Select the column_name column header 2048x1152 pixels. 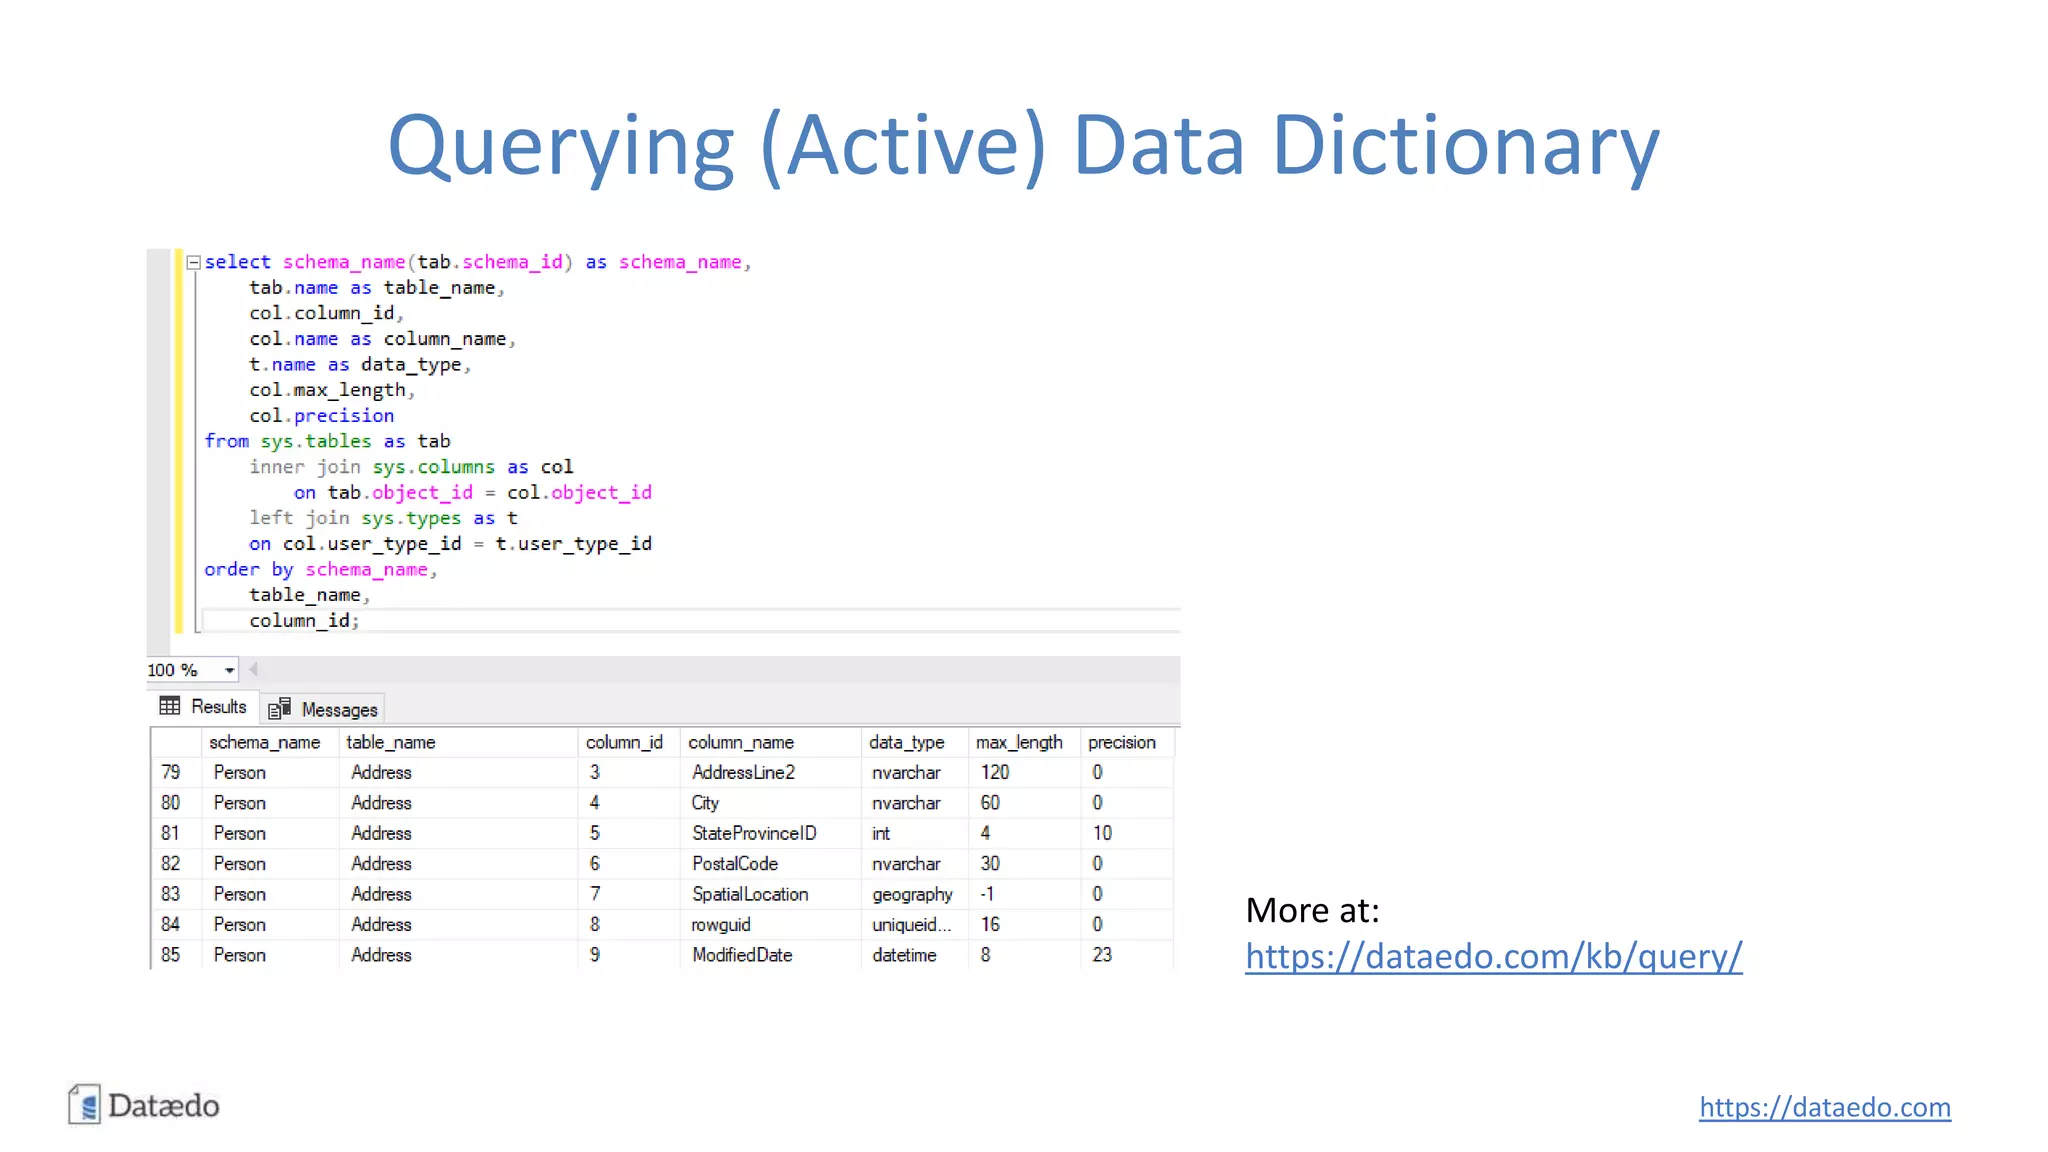(740, 742)
